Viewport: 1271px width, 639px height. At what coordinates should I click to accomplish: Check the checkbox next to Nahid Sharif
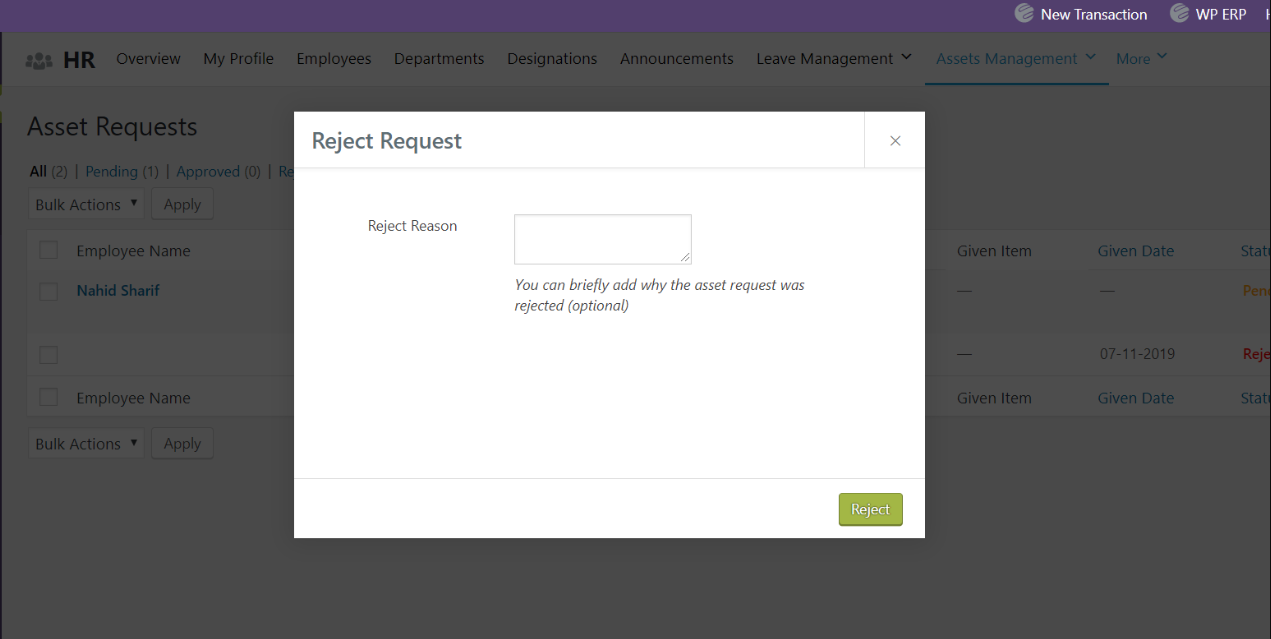click(48, 291)
